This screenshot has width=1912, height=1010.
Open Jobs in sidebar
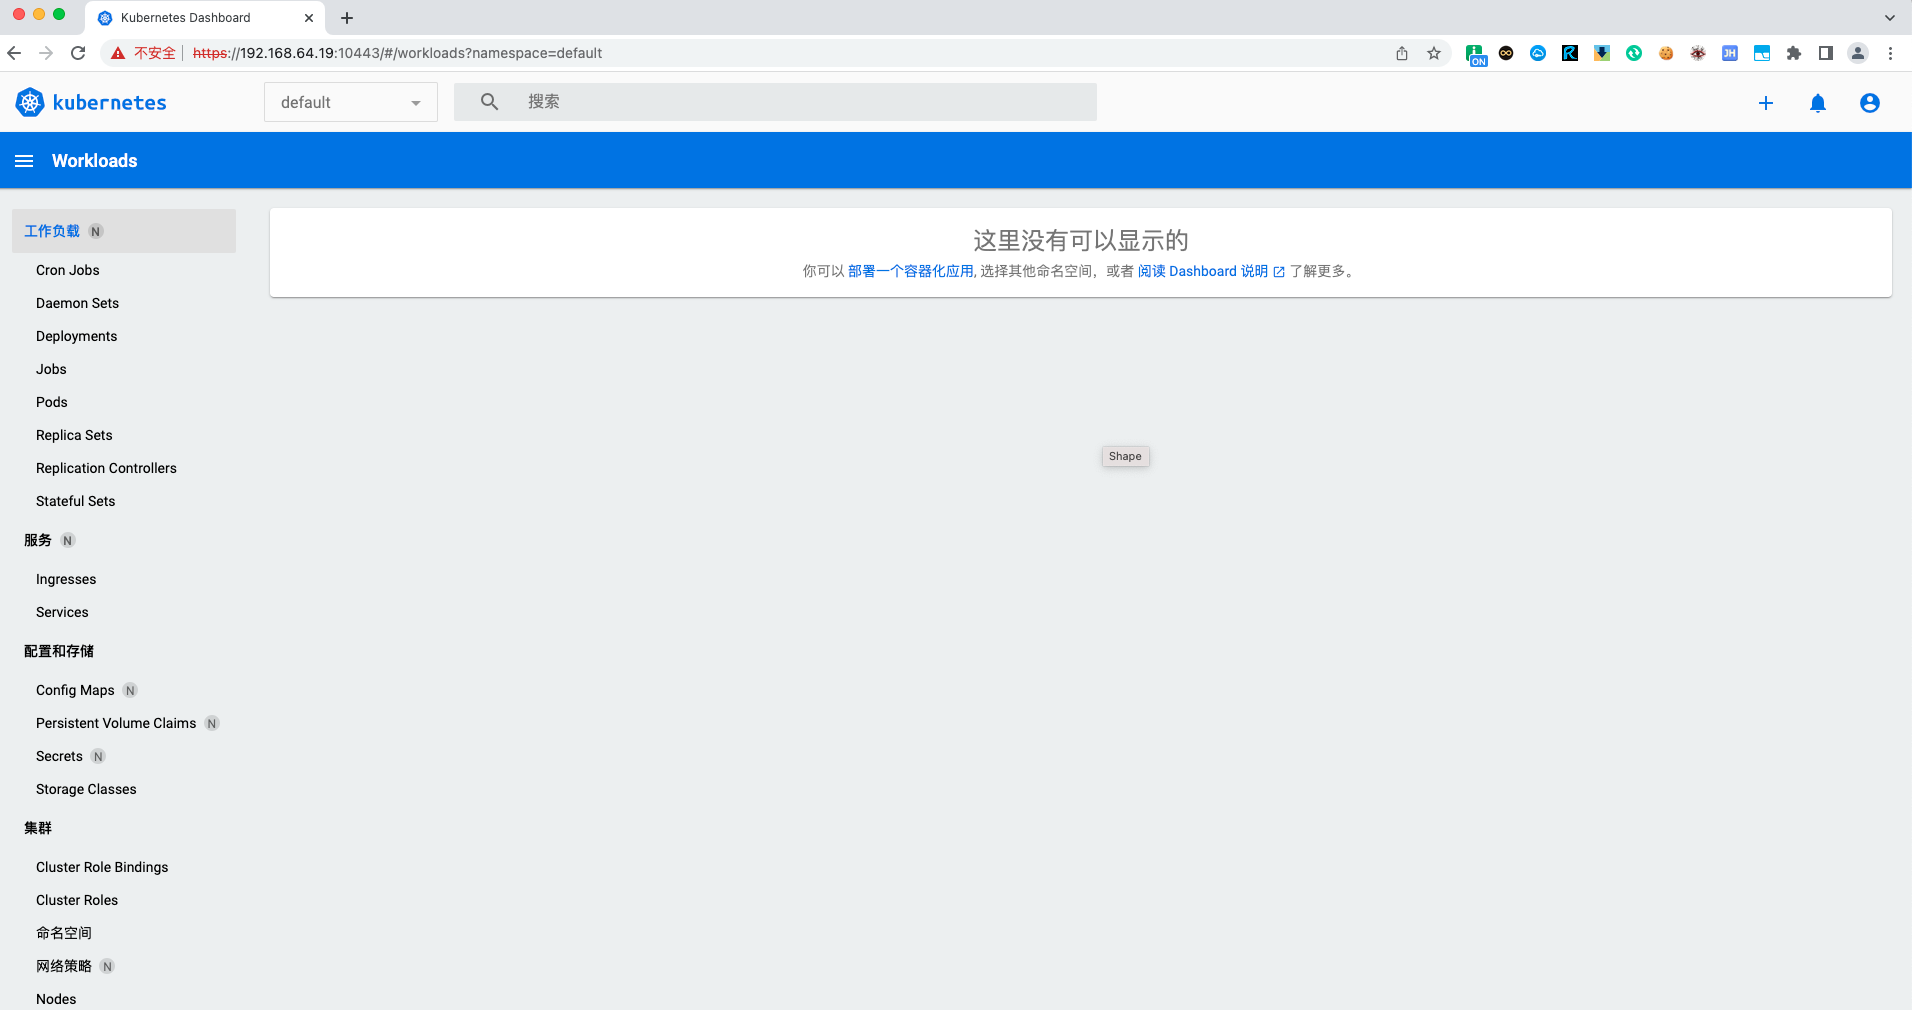tap(51, 369)
